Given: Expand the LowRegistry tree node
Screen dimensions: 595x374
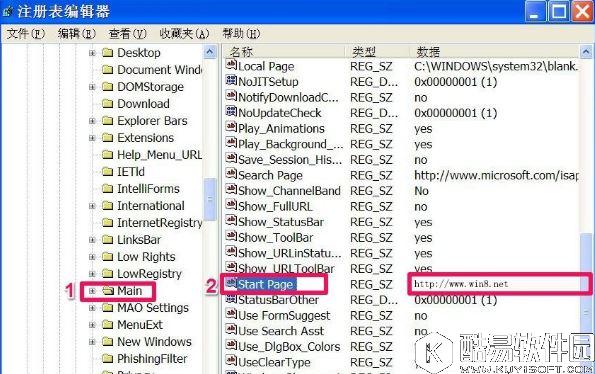Looking at the screenshot, I should (92, 274).
